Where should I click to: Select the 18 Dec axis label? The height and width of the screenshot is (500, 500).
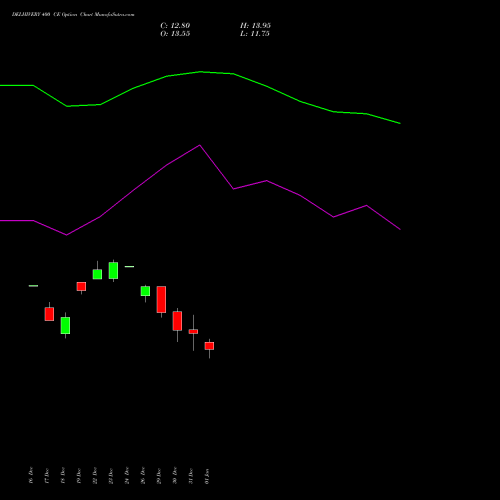coord(63,475)
